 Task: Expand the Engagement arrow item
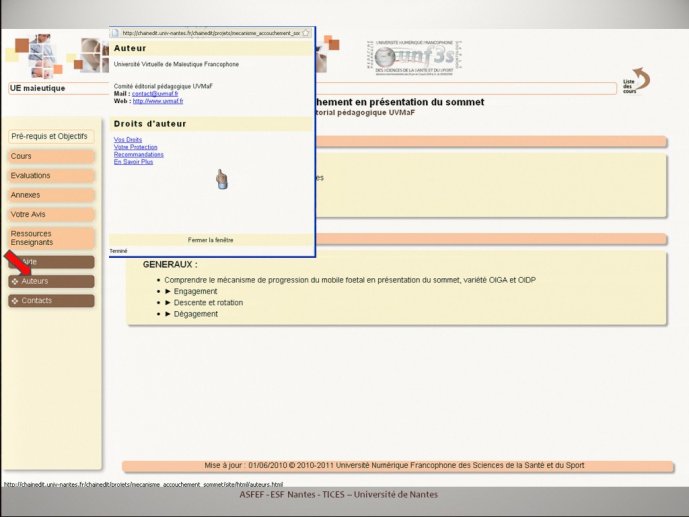click(x=191, y=291)
